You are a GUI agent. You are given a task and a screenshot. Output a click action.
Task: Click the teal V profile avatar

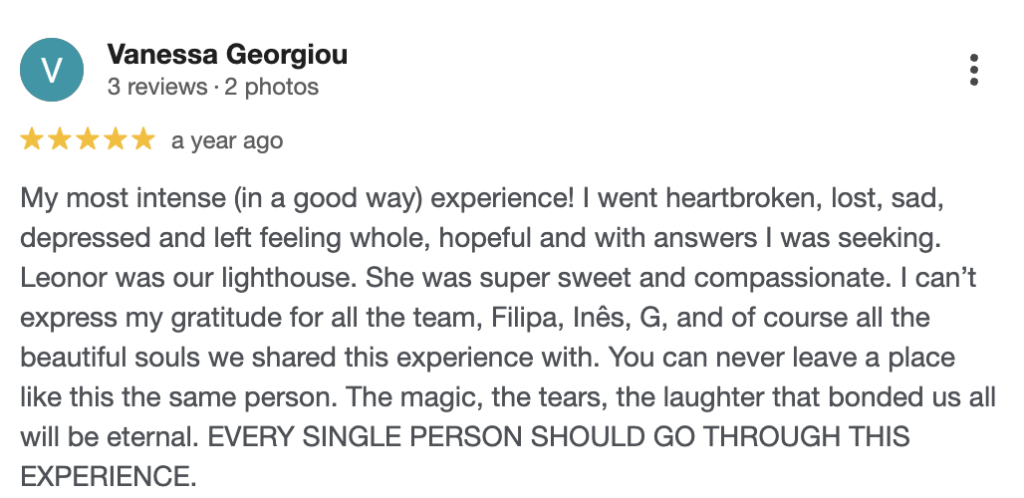[x=53, y=69]
